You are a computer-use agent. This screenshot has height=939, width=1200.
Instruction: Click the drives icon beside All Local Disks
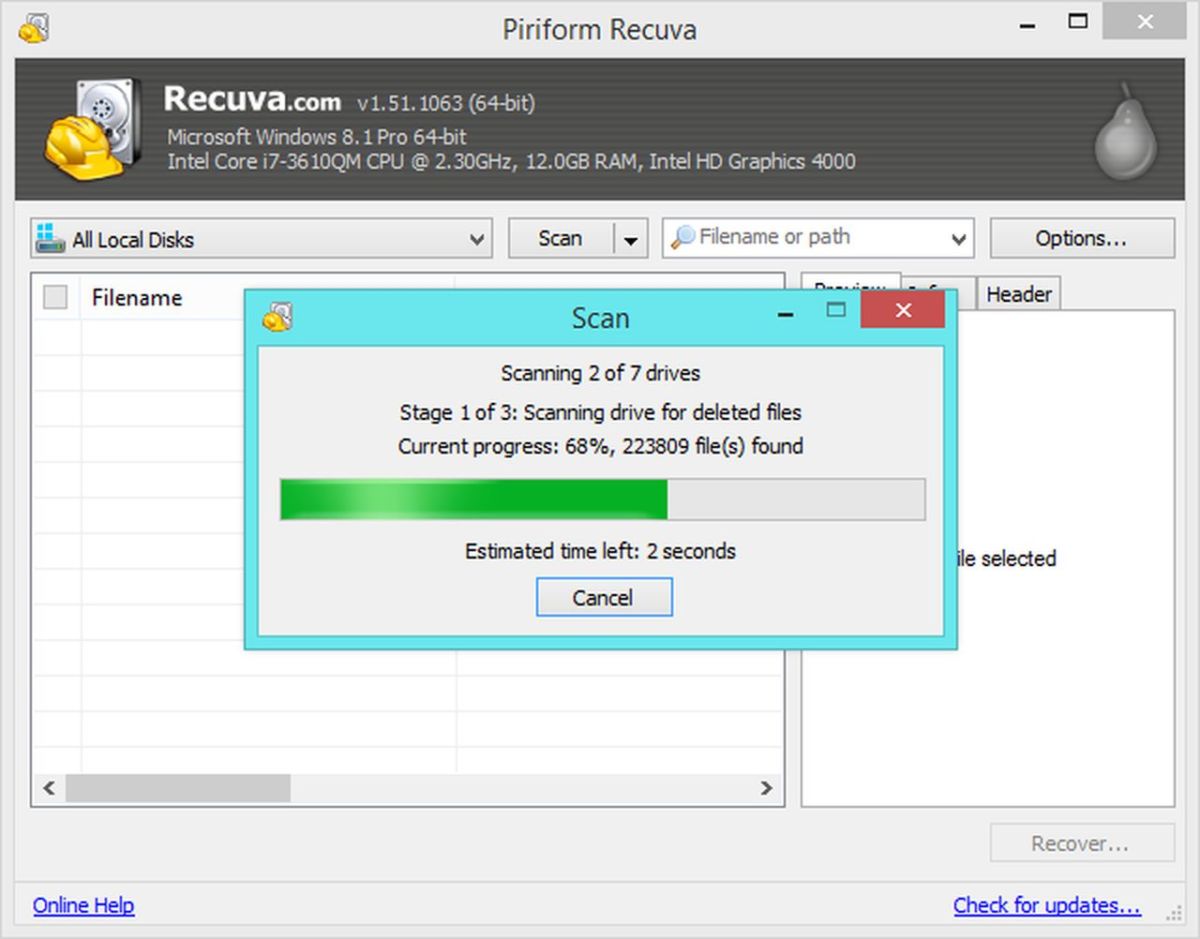tap(50, 238)
